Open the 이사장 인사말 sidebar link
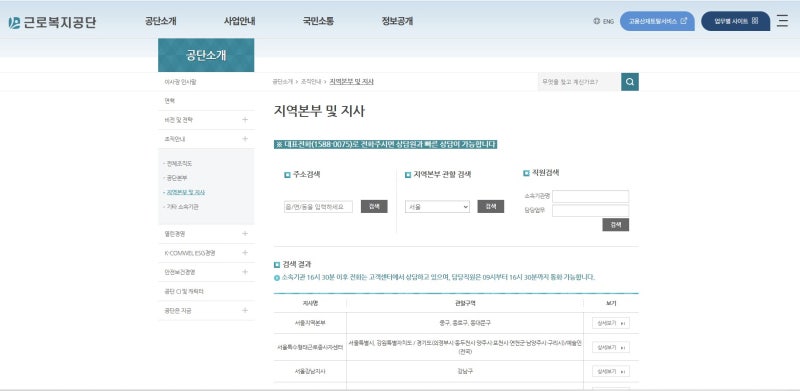800x391 pixels. click(180, 82)
